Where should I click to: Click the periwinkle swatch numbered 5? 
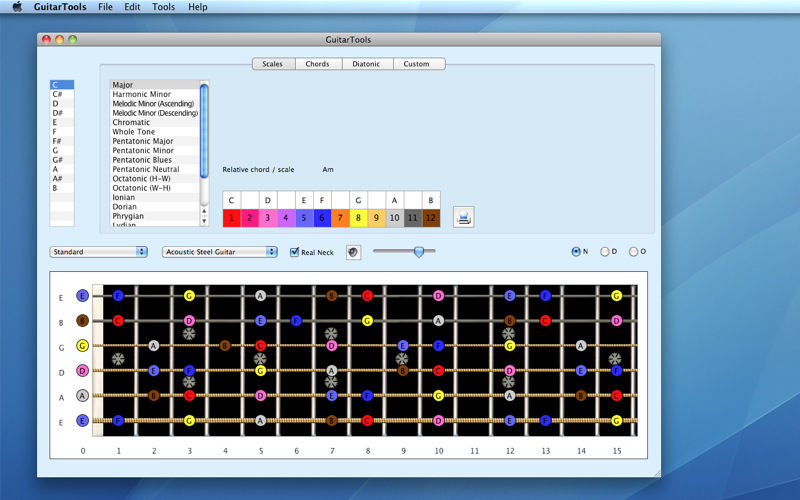[x=304, y=218]
